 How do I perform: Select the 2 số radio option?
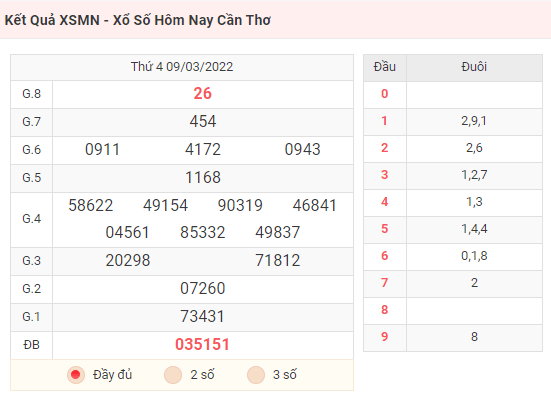(x=173, y=375)
